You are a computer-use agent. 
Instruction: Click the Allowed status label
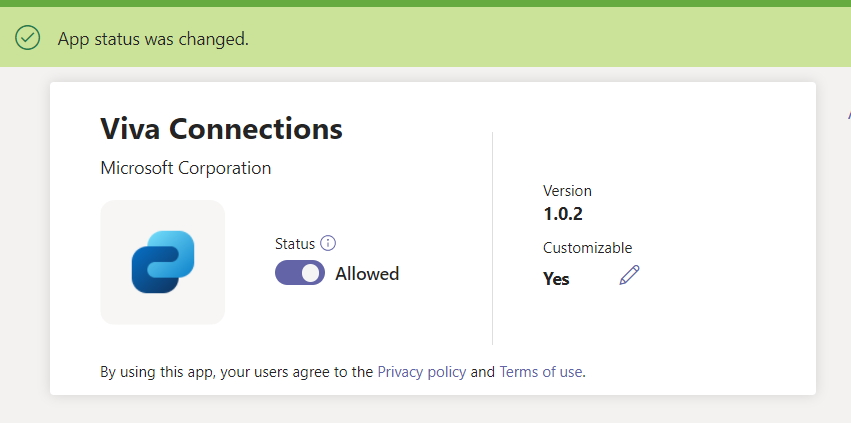pos(367,274)
